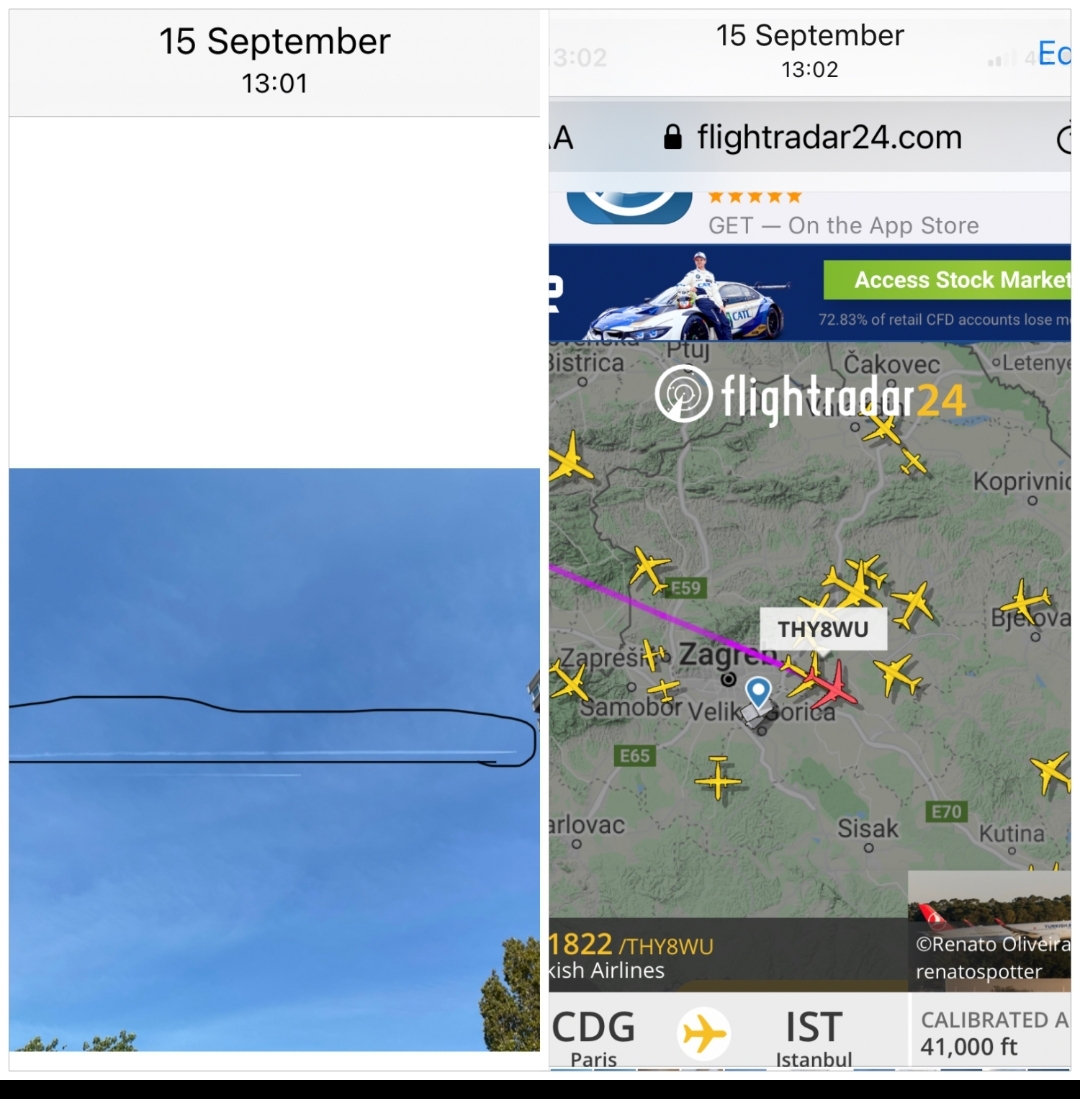Tap the padlock icon in the address bar
The height and width of the screenshot is (1099, 1080).
[672, 137]
